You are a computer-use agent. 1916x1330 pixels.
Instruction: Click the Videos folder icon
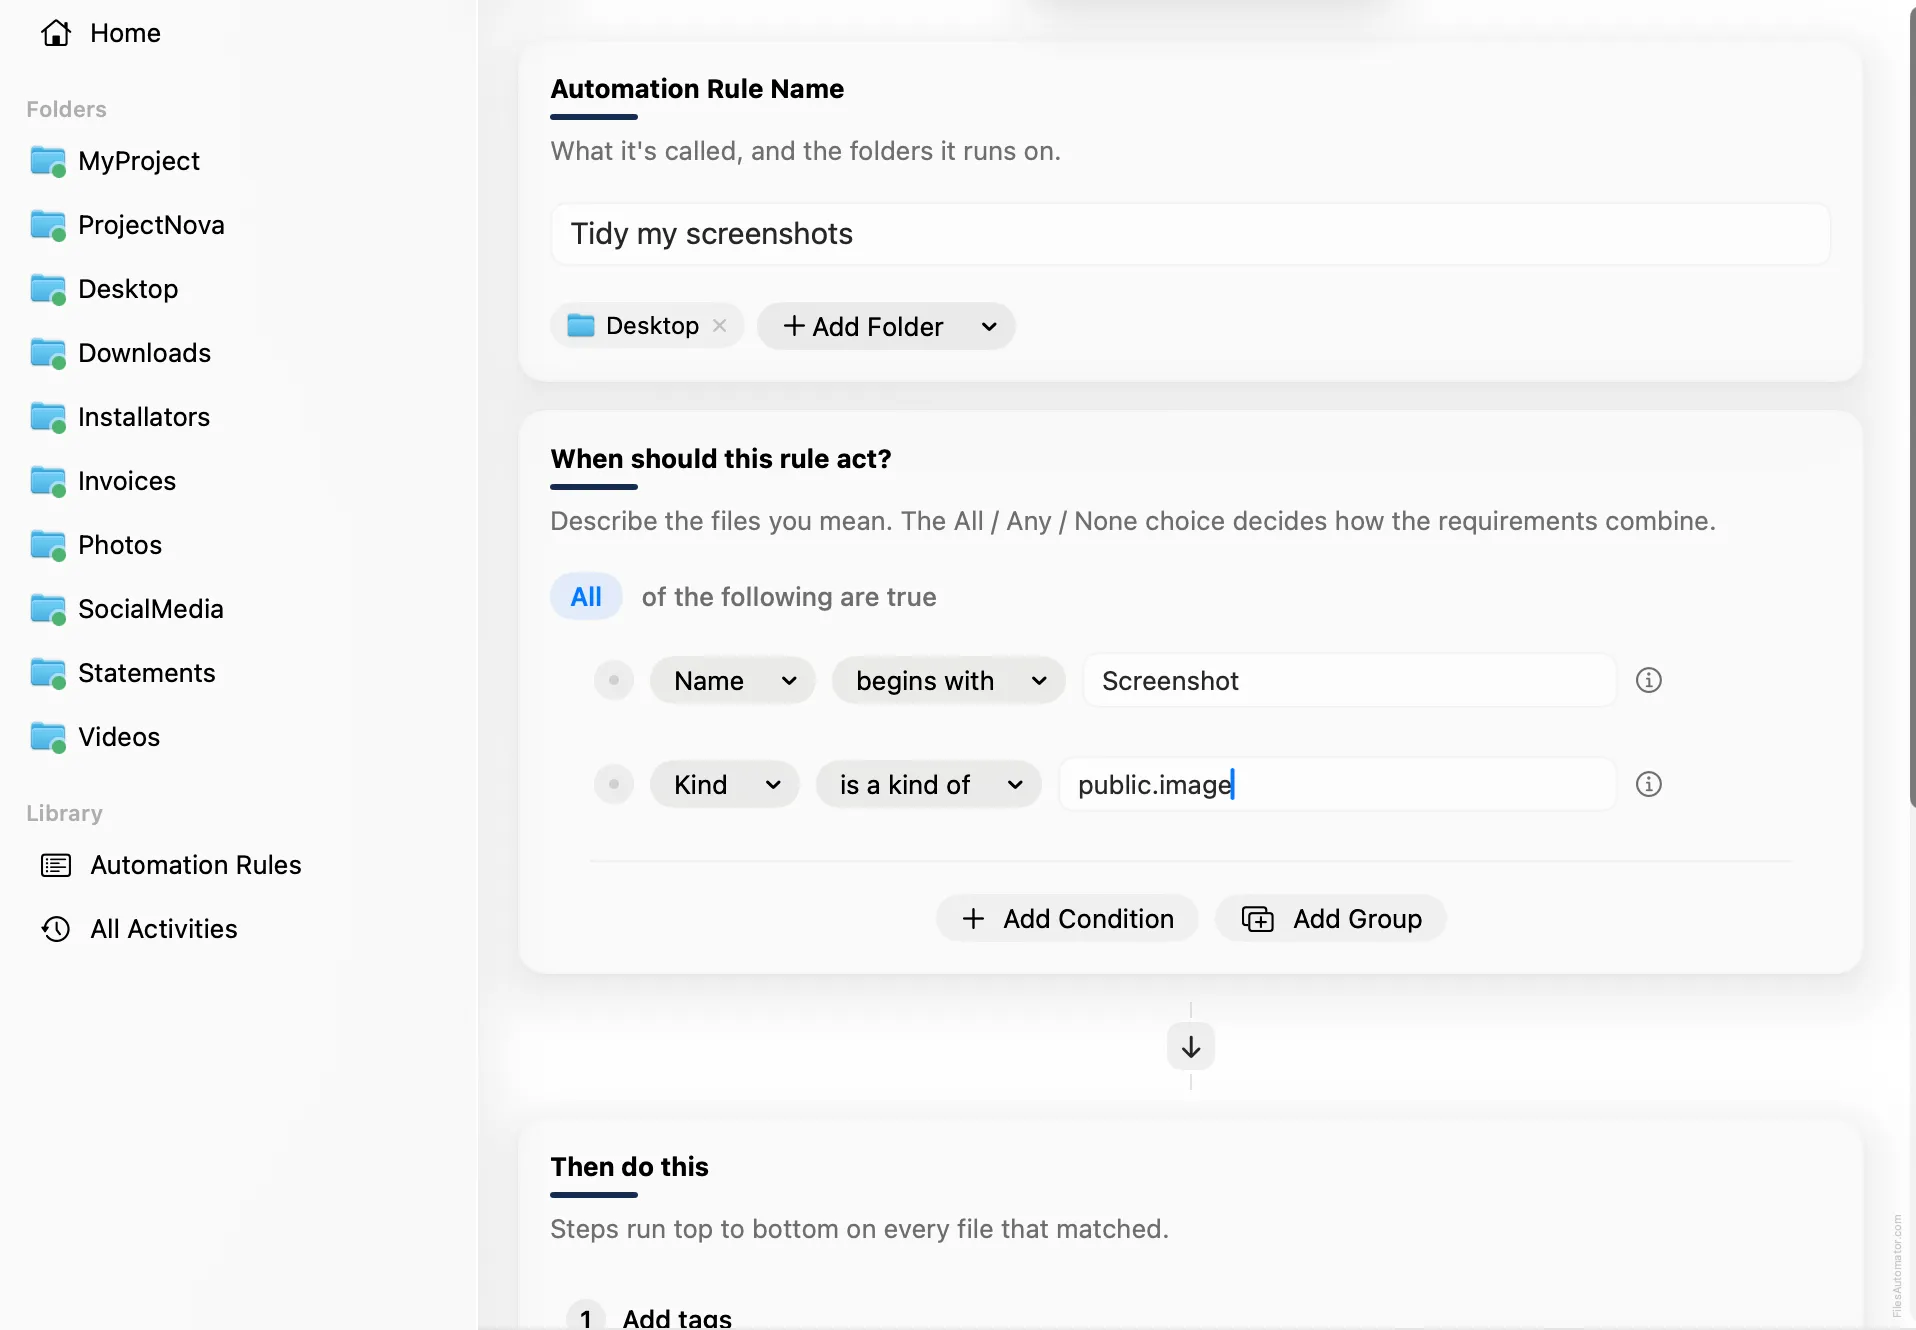pos(48,737)
